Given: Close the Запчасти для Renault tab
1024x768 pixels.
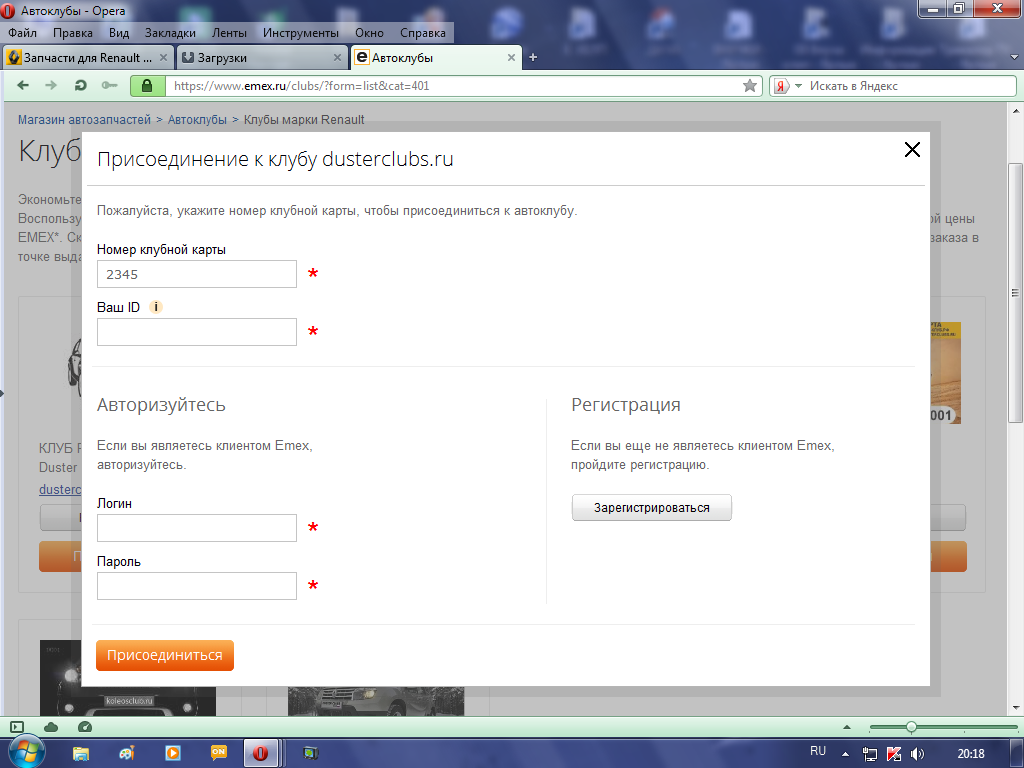Looking at the screenshot, I should pos(163,57).
